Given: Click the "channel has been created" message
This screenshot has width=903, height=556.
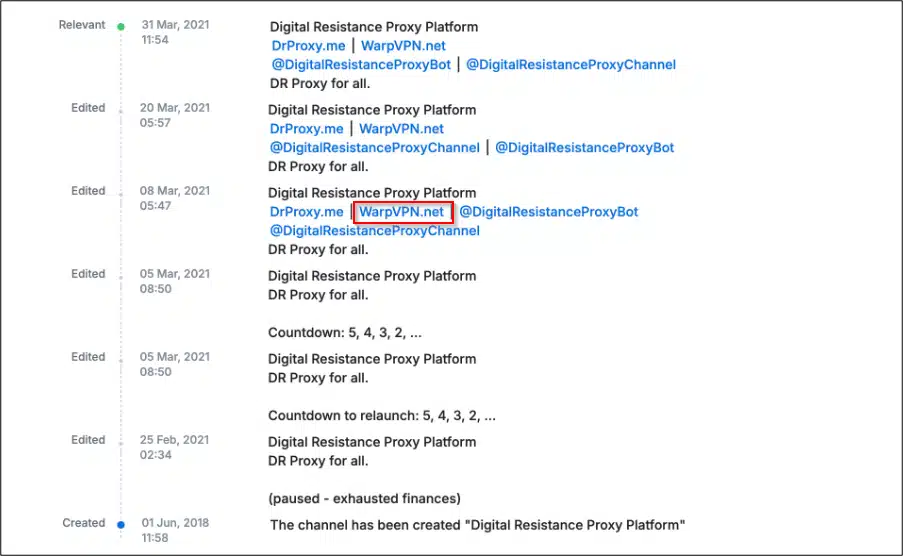Looking at the screenshot, I should (x=477, y=525).
